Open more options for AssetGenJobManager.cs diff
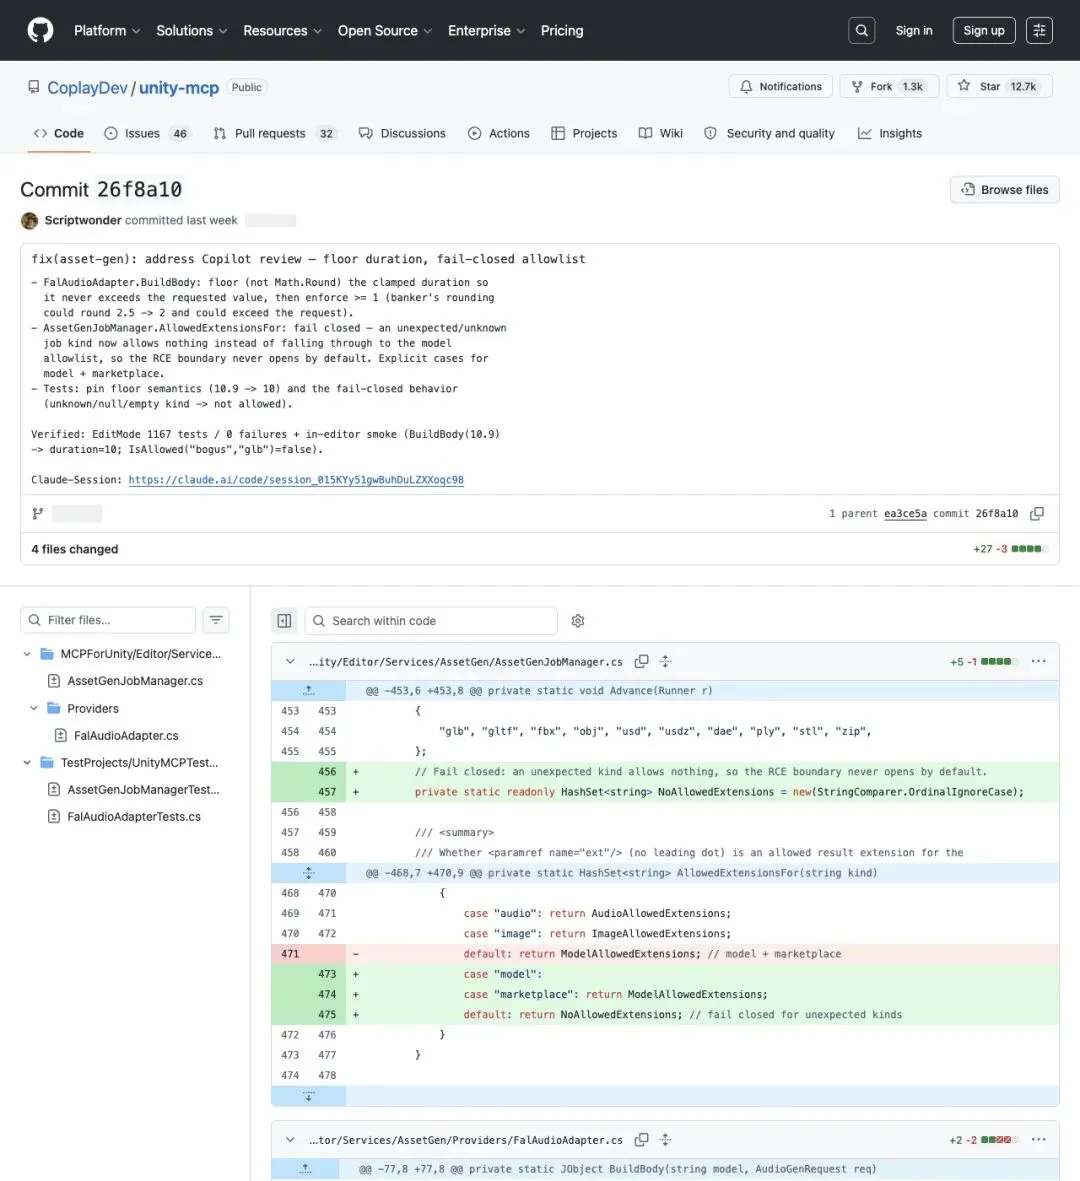1080x1181 pixels. [x=1039, y=661]
